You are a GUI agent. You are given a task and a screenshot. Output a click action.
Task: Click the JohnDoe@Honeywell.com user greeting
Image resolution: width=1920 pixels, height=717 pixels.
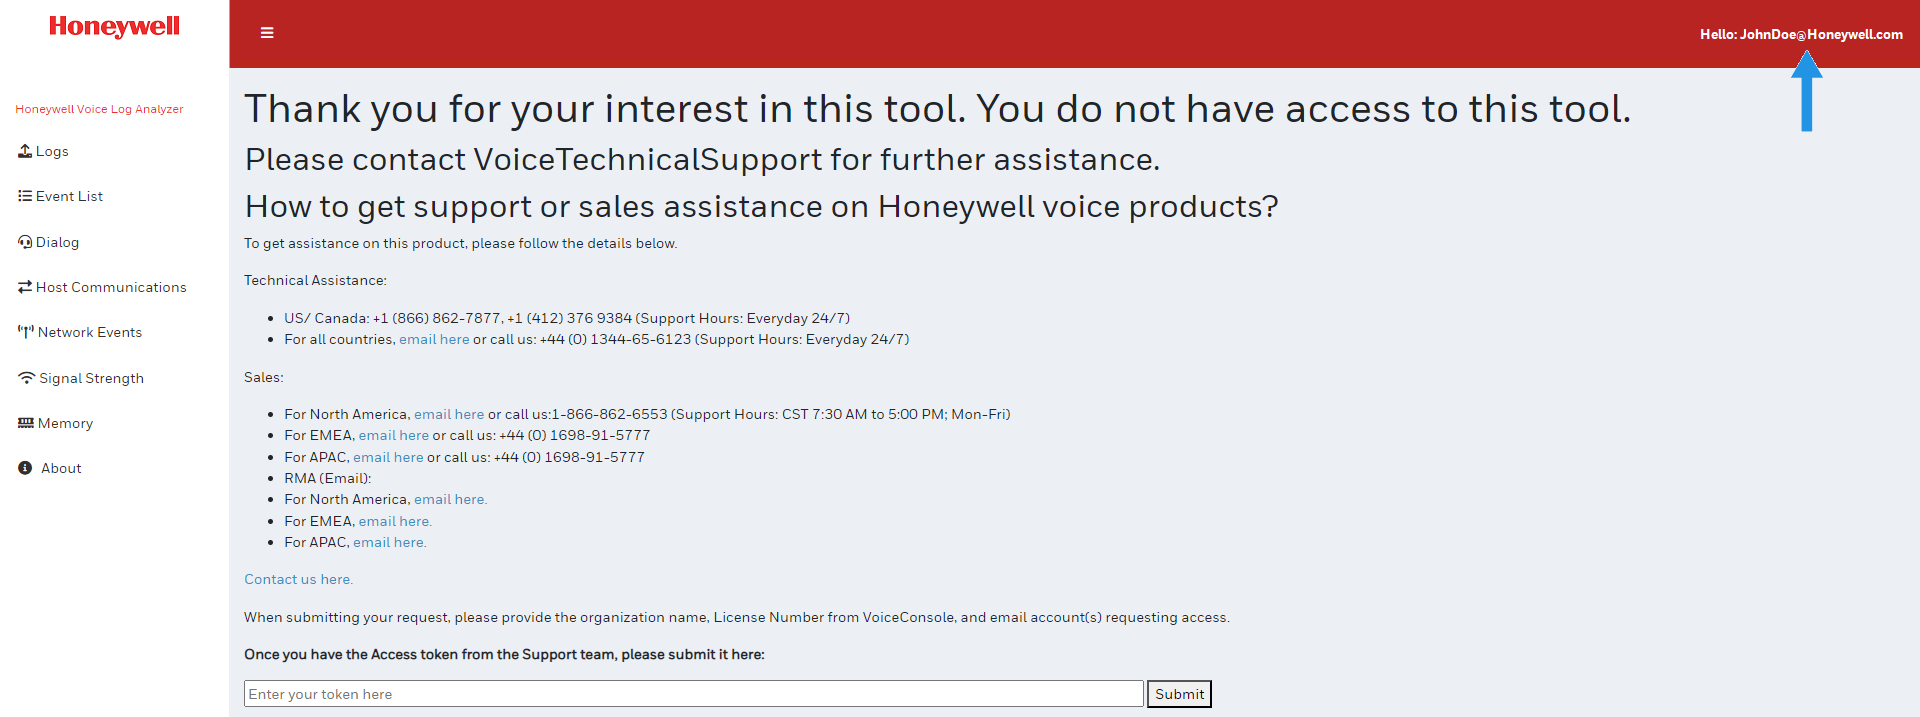(1801, 34)
